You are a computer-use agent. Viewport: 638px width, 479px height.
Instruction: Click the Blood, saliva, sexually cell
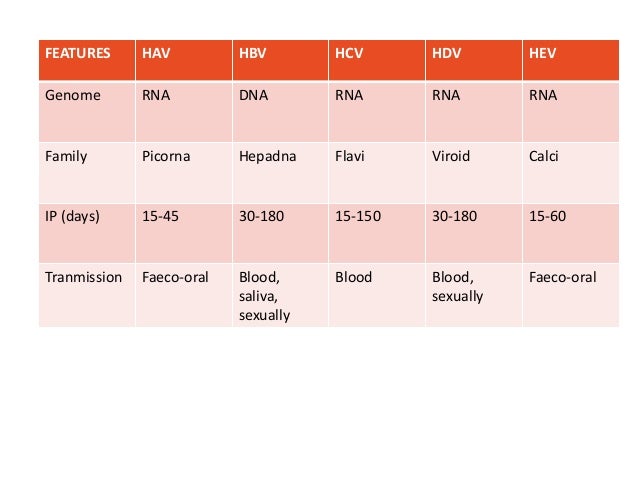tap(280, 295)
